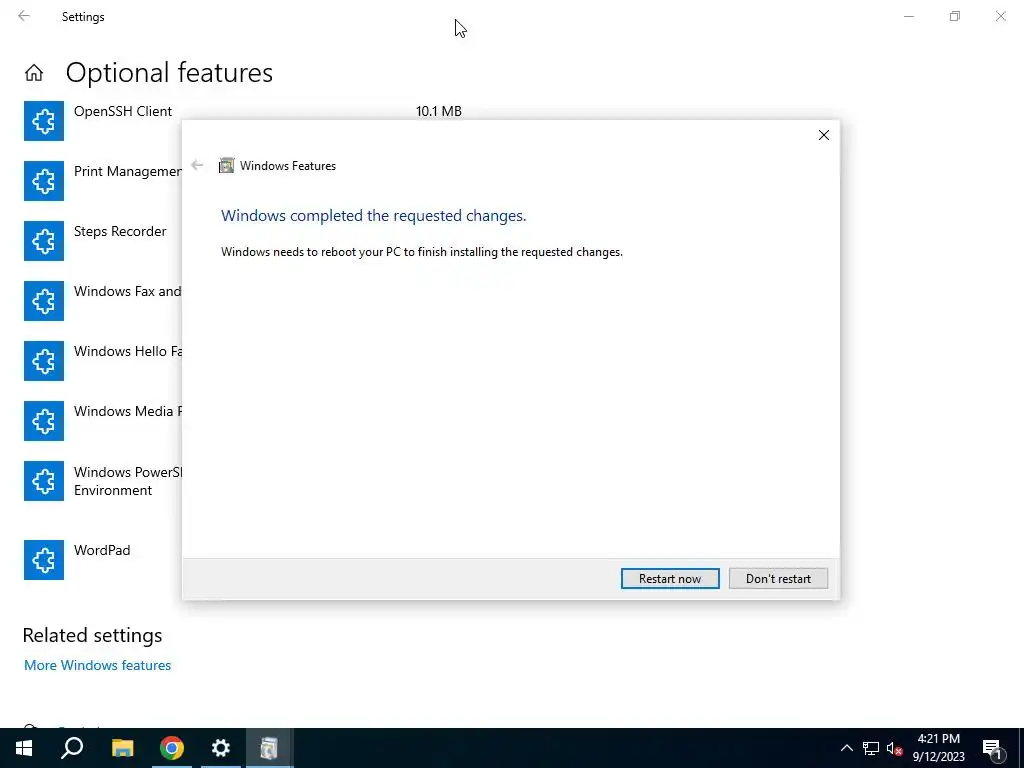The width and height of the screenshot is (1024, 768).
Task: Select Windows Fax and Scan icon
Action: (x=44, y=301)
